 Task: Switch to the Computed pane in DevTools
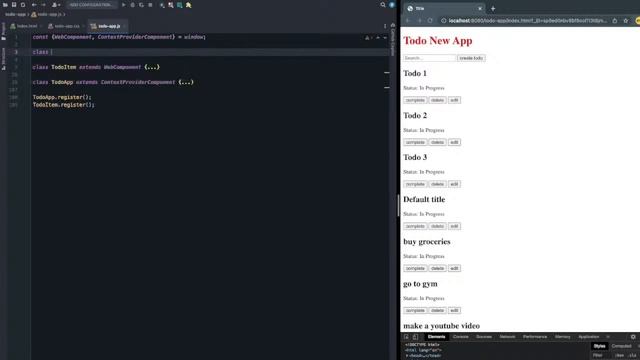621,346
